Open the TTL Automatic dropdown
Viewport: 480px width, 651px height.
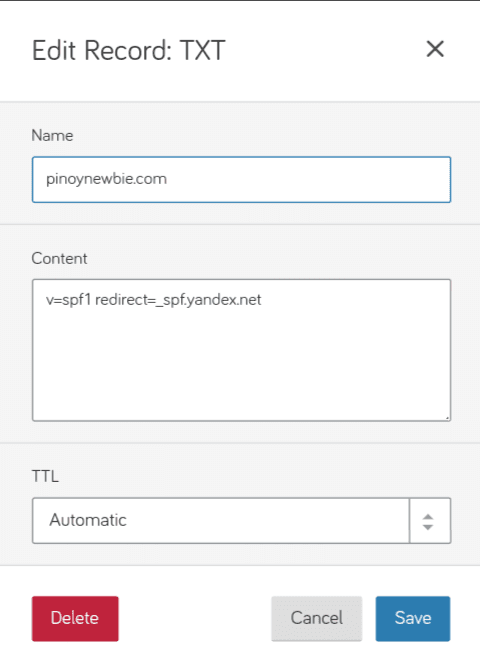(241, 520)
